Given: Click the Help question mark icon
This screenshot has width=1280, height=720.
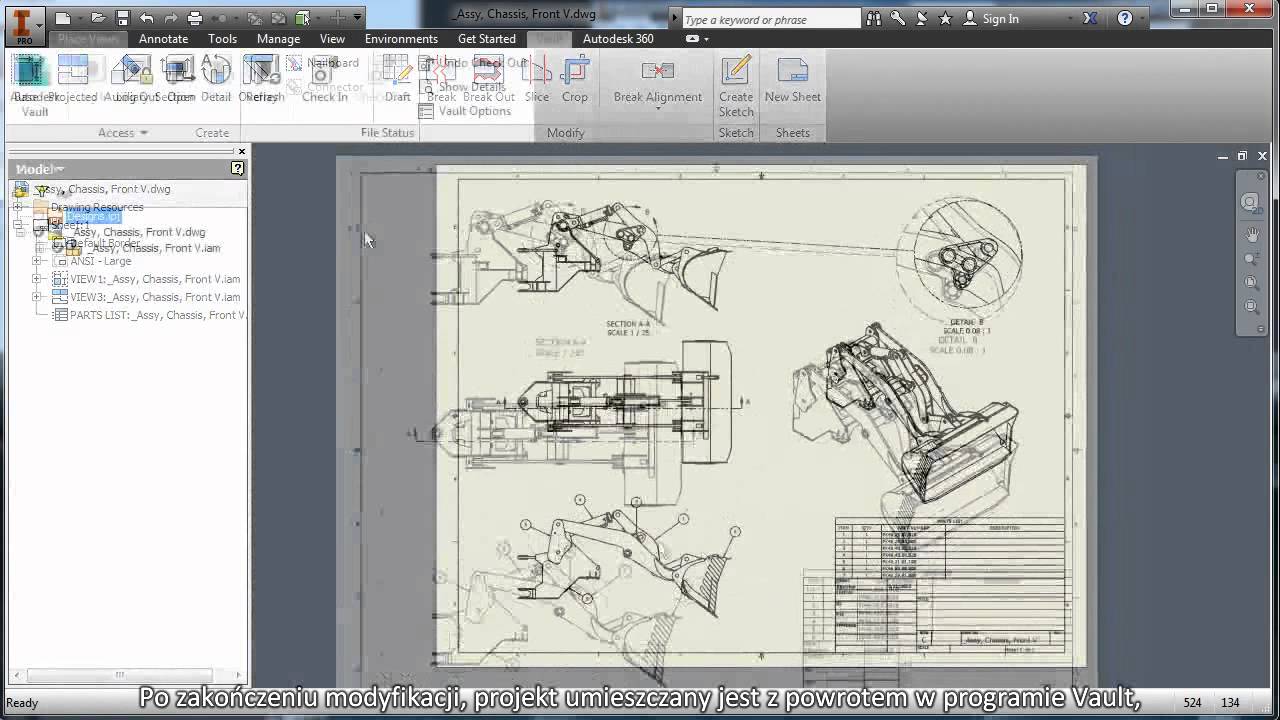Looking at the screenshot, I should click(1125, 18).
